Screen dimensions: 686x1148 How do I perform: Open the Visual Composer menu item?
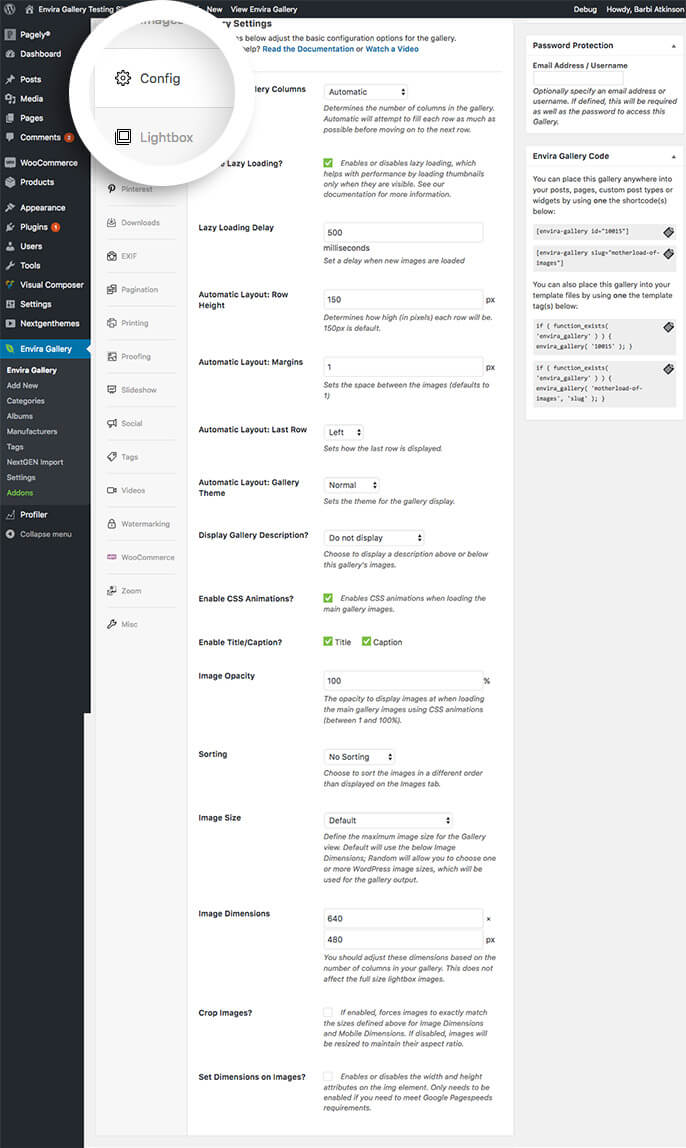(45, 285)
